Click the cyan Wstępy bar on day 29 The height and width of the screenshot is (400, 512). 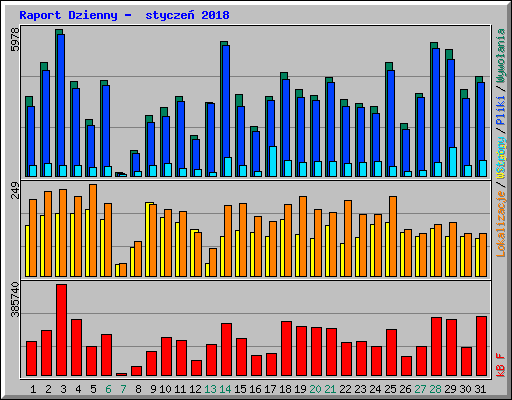pyautogui.click(x=453, y=162)
